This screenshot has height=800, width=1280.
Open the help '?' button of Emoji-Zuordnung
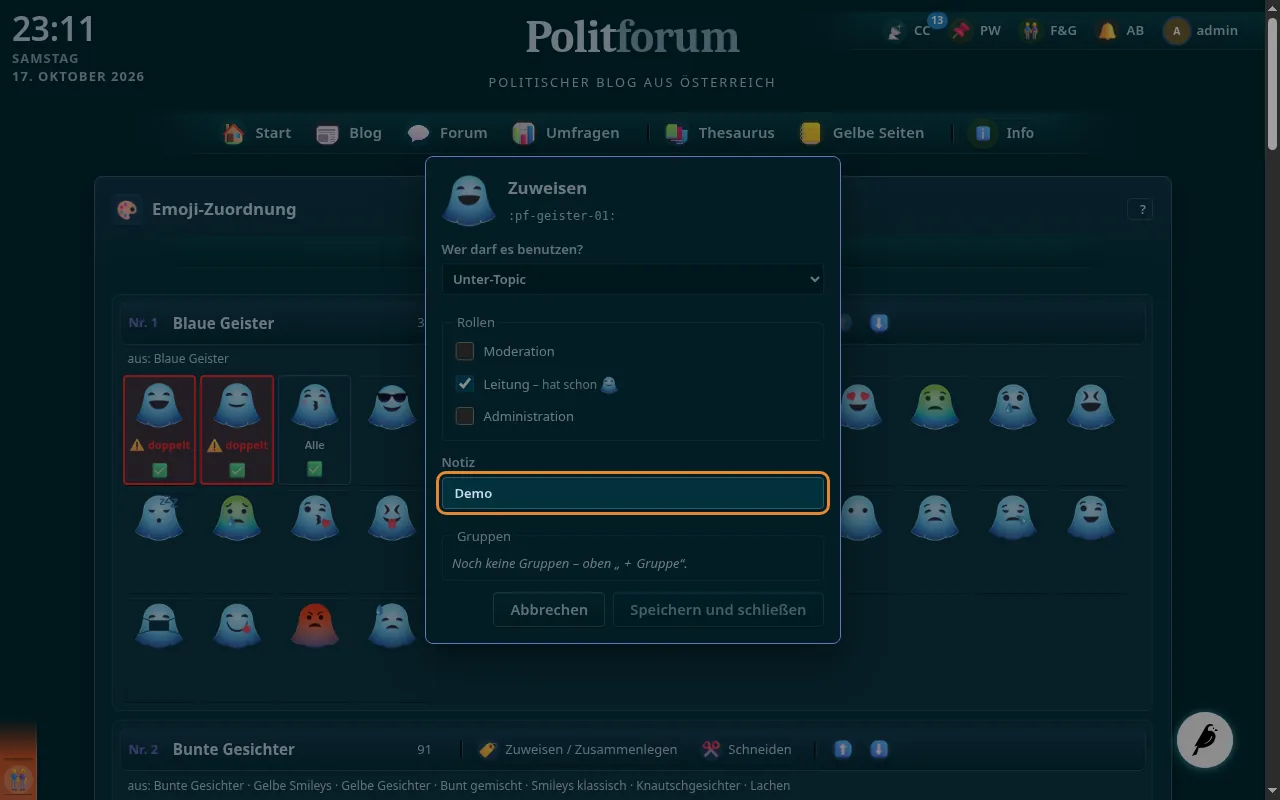point(1140,209)
